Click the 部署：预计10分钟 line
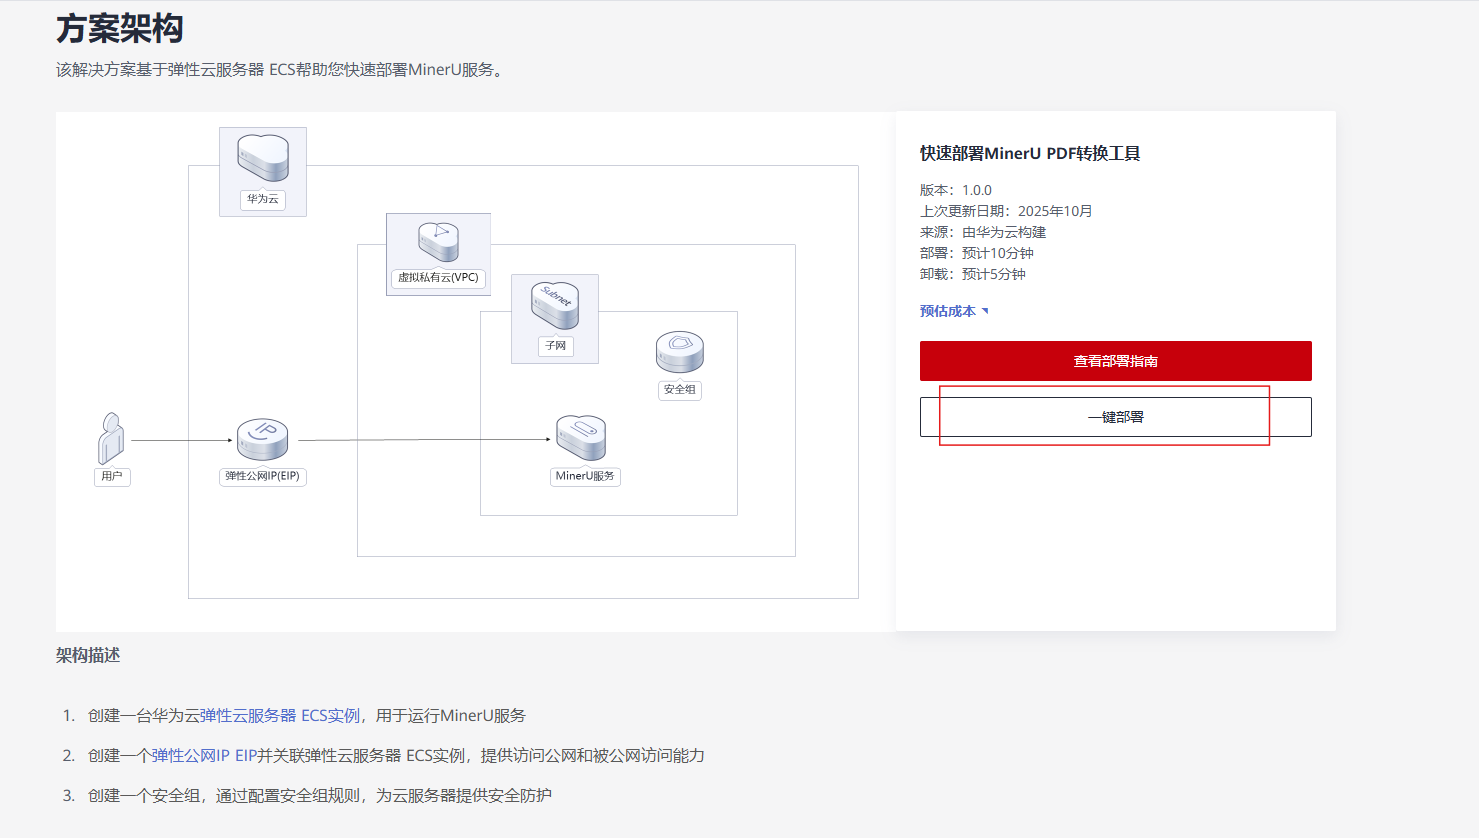This screenshot has width=1479, height=838. pos(977,253)
